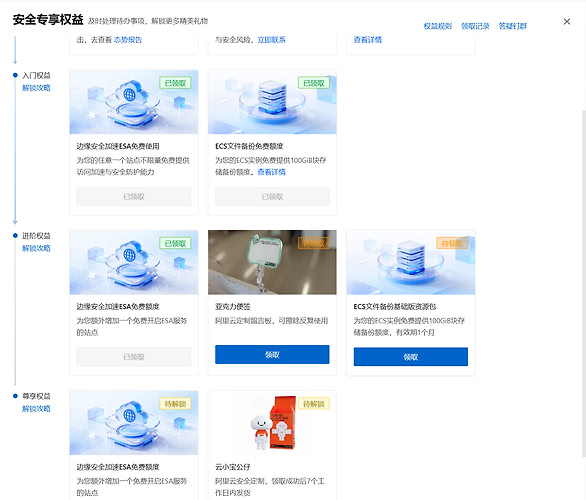
Task: Select the 尊享权益 section label
Action: coord(36,396)
